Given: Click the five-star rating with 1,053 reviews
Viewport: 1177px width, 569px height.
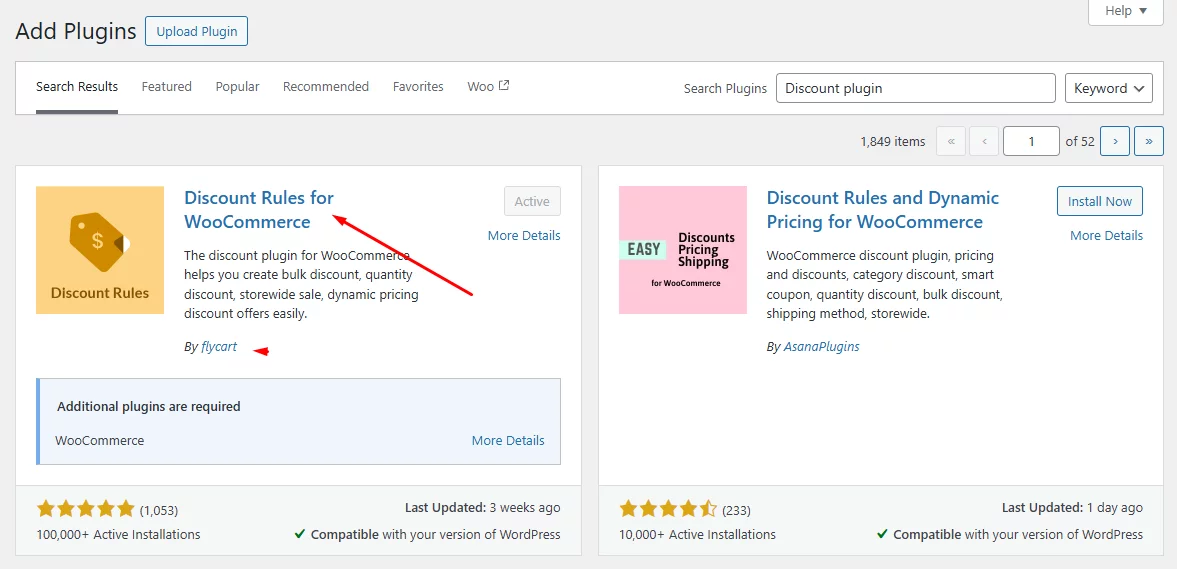Looking at the screenshot, I should 86,510.
